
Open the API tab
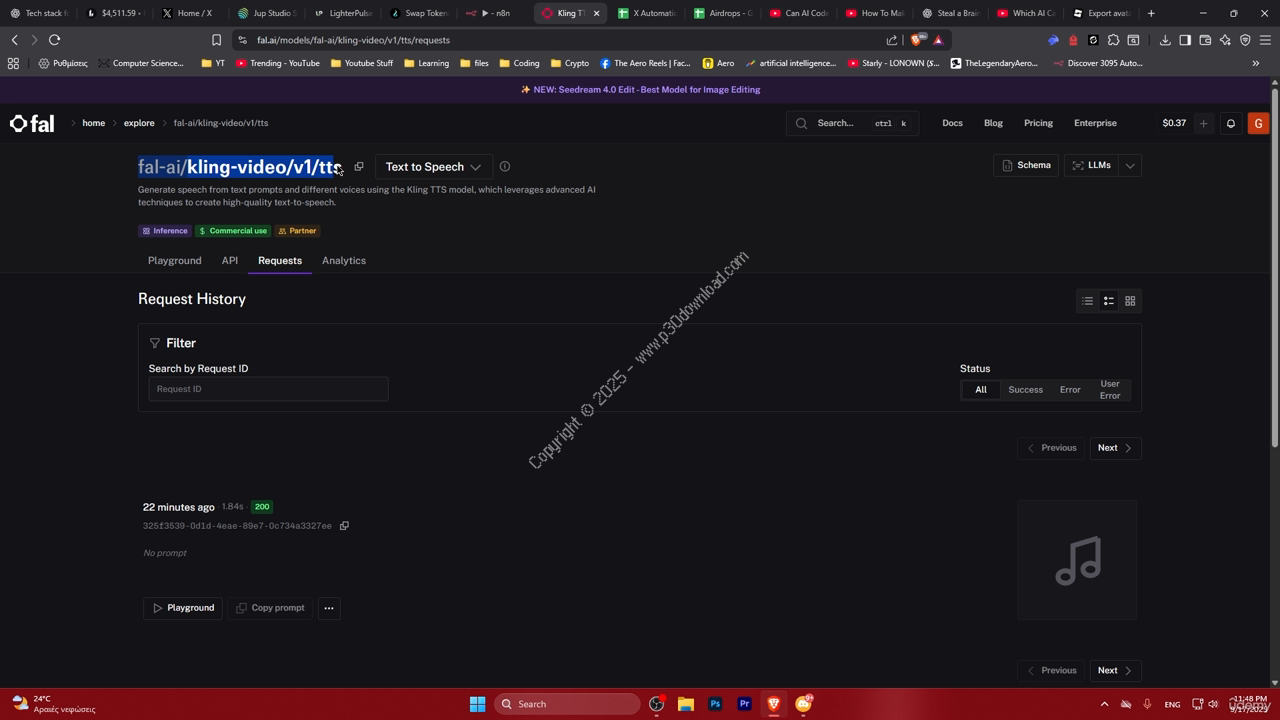point(230,261)
